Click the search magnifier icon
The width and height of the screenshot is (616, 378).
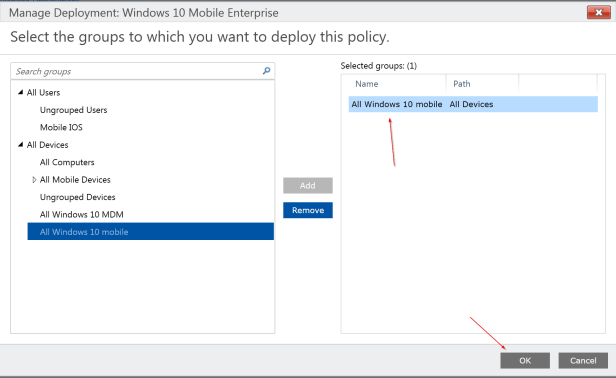tap(266, 71)
